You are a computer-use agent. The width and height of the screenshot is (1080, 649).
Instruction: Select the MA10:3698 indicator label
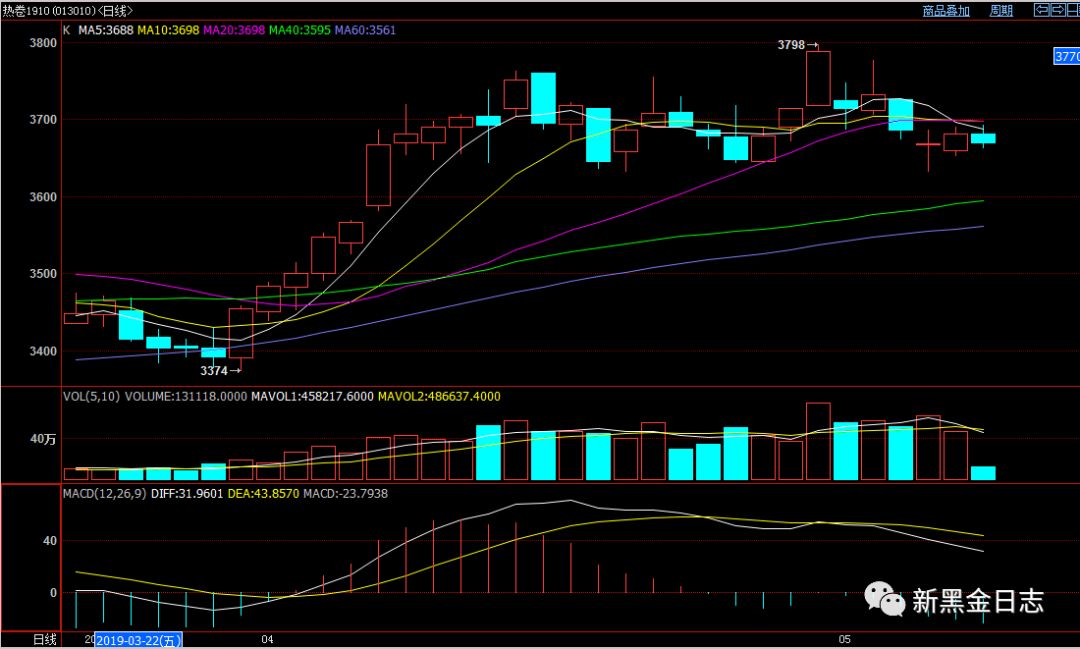click(168, 30)
